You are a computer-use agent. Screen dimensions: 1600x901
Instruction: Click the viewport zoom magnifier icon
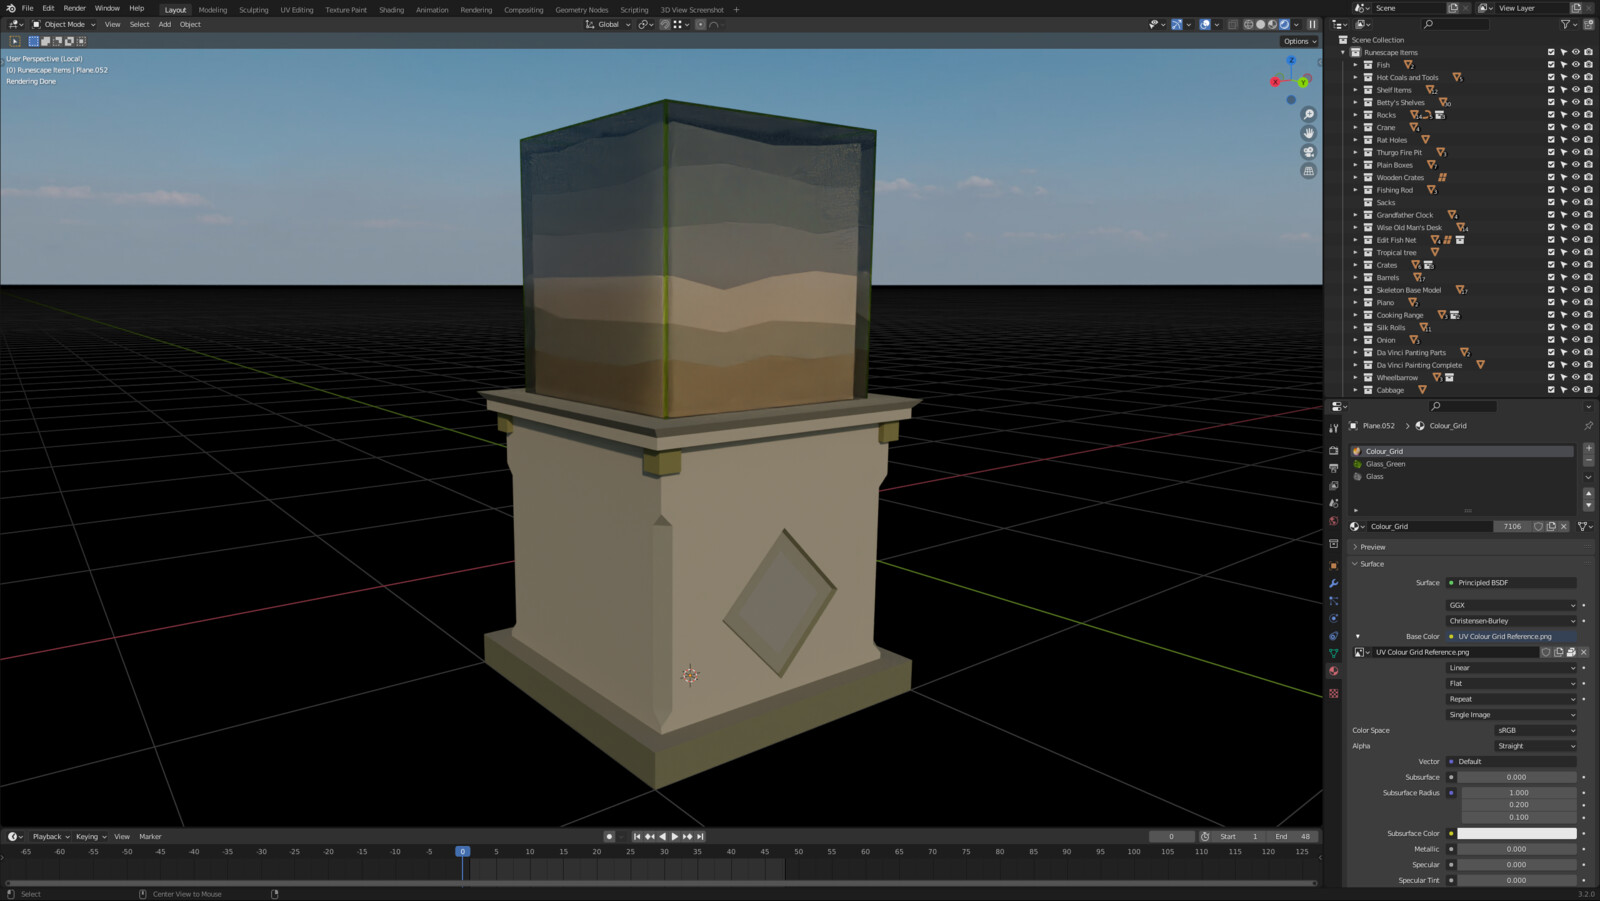(1308, 115)
